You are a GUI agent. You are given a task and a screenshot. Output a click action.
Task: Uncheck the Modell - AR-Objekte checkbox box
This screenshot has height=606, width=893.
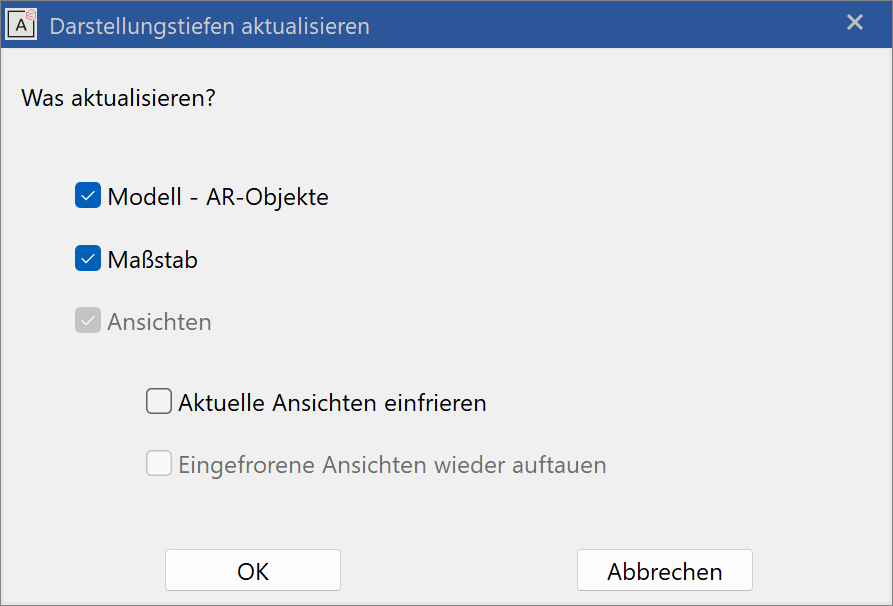pos(88,195)
